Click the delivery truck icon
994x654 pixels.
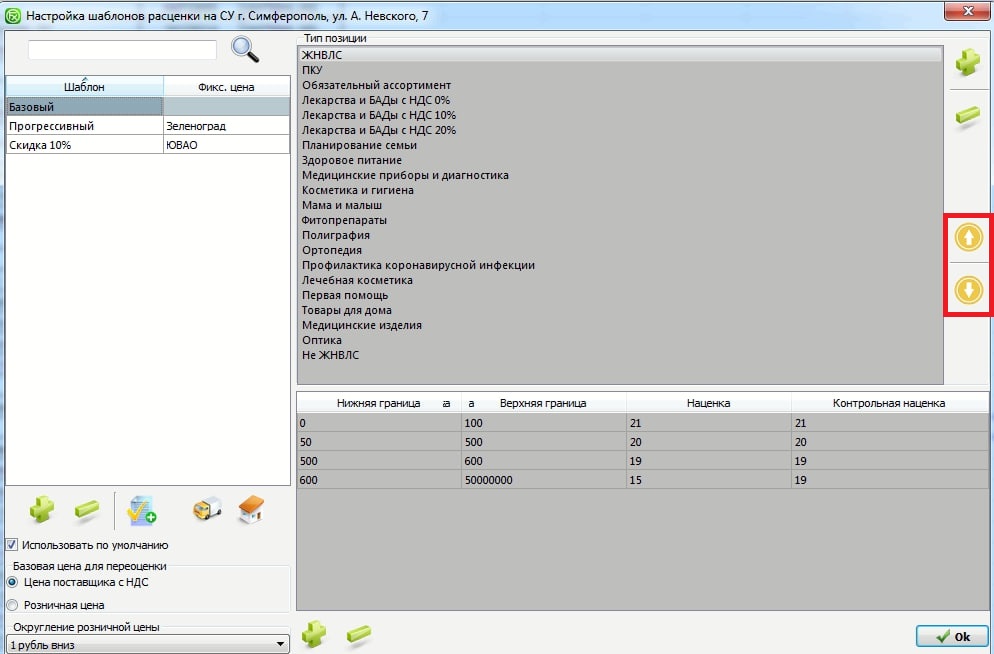pyautogui.click(x=206, y=510)
